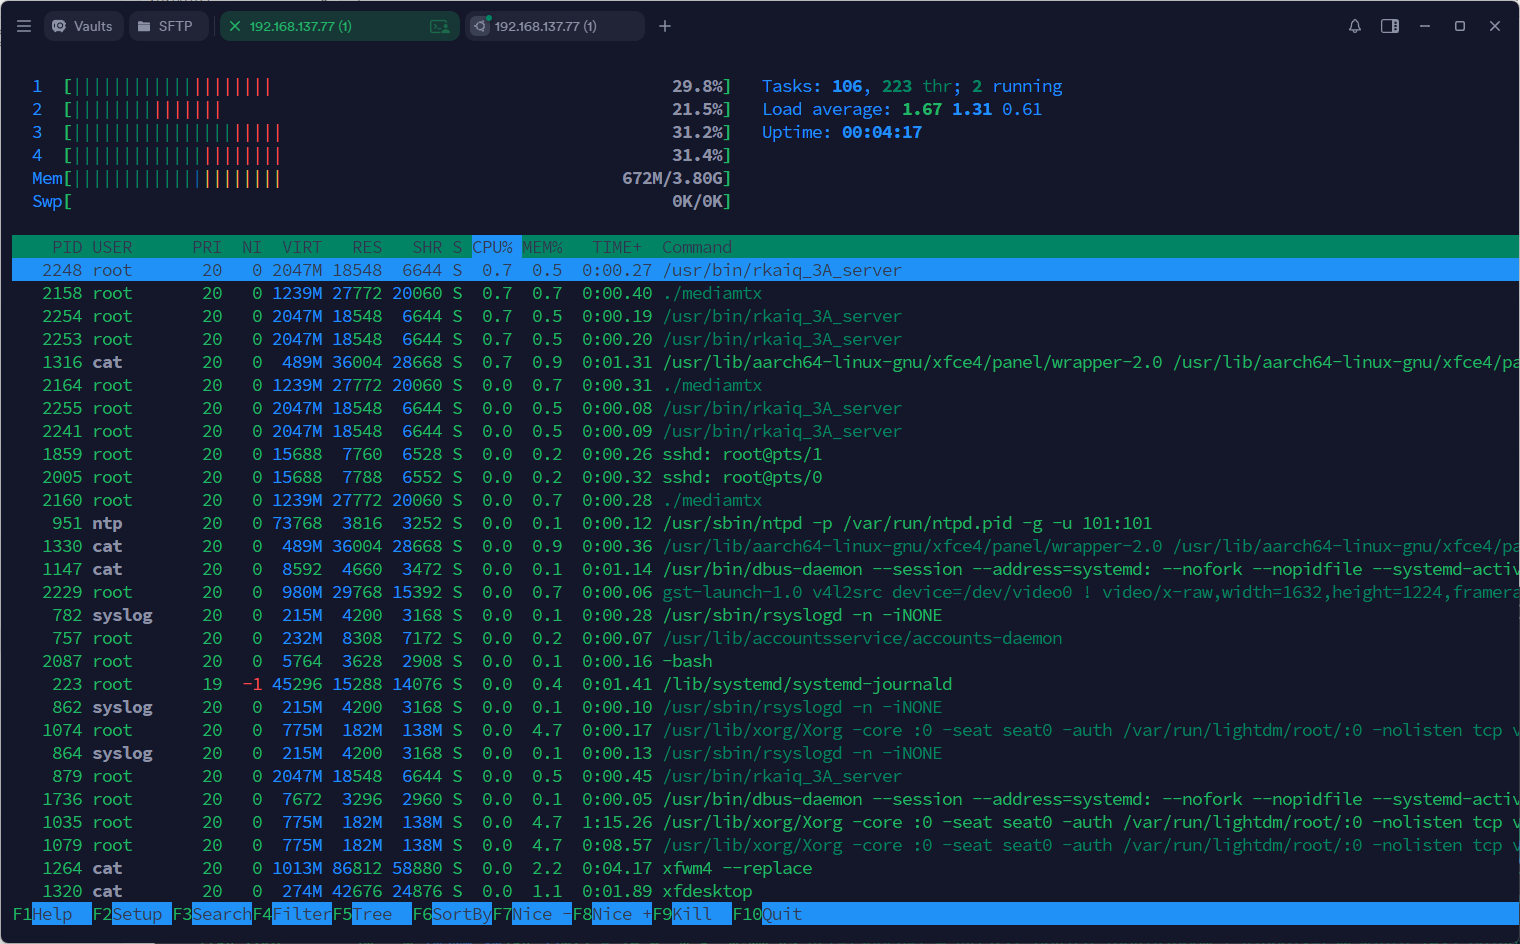
Task: Click F10 Quit in htop footer
Action: click(x=781, y=914)
